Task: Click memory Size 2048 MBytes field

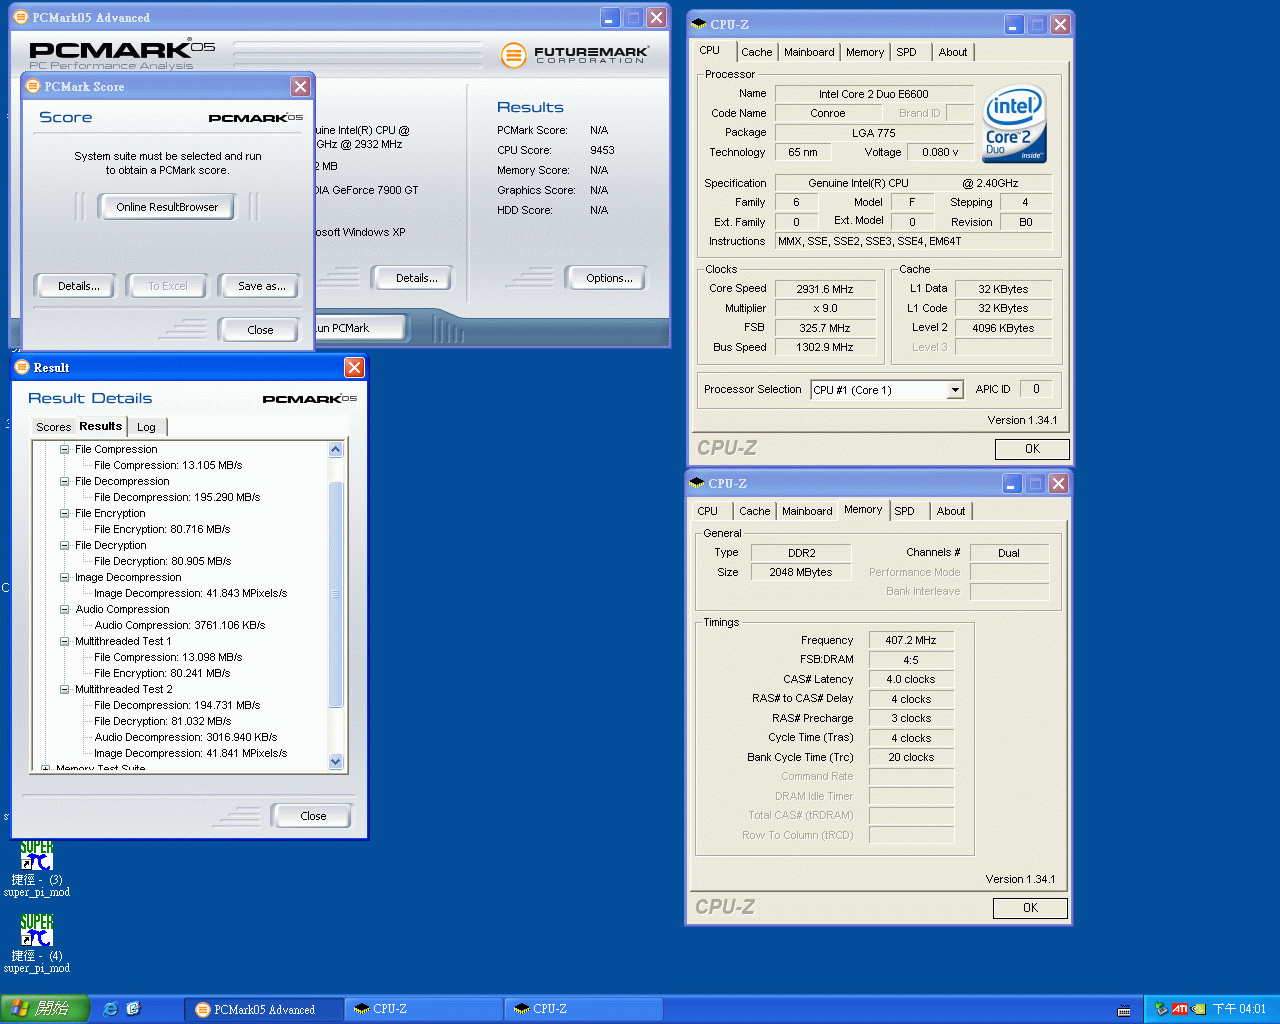Action: pos(801,572)
